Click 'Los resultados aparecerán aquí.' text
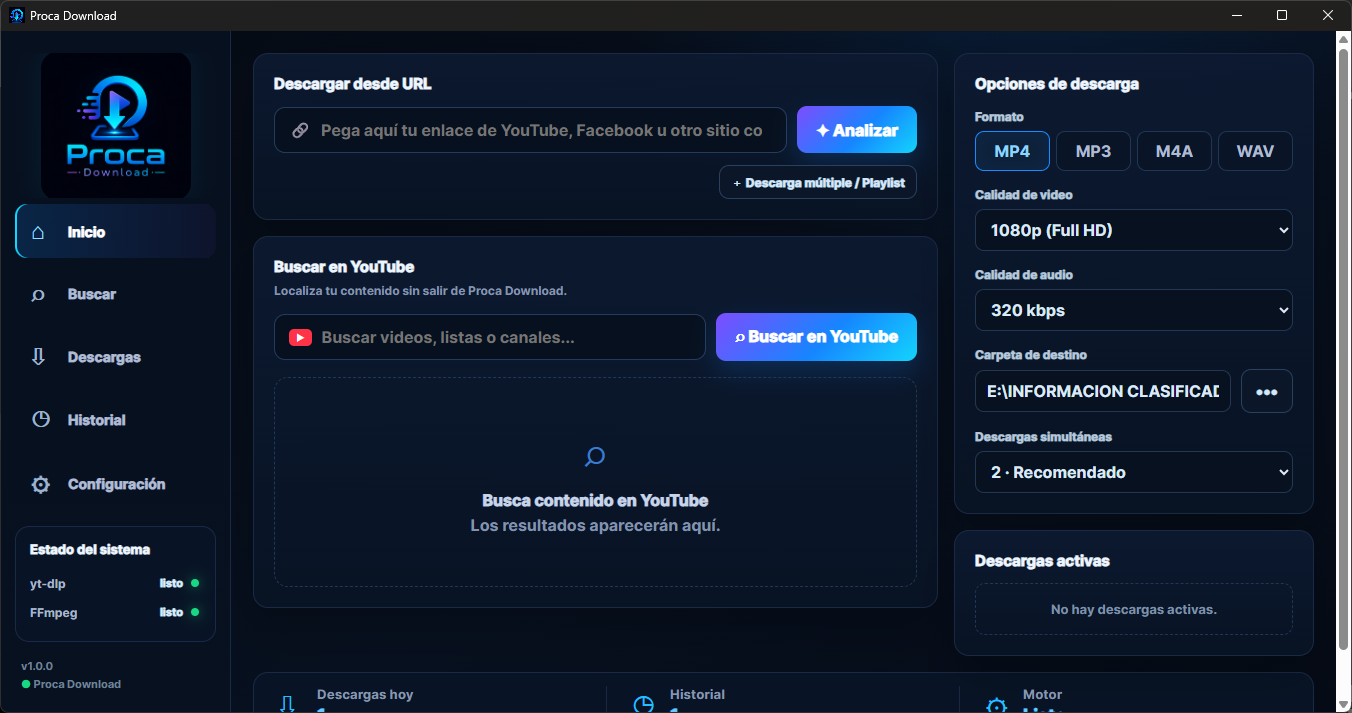This screenshot has height=713, width=1352. tap(595, 525)
